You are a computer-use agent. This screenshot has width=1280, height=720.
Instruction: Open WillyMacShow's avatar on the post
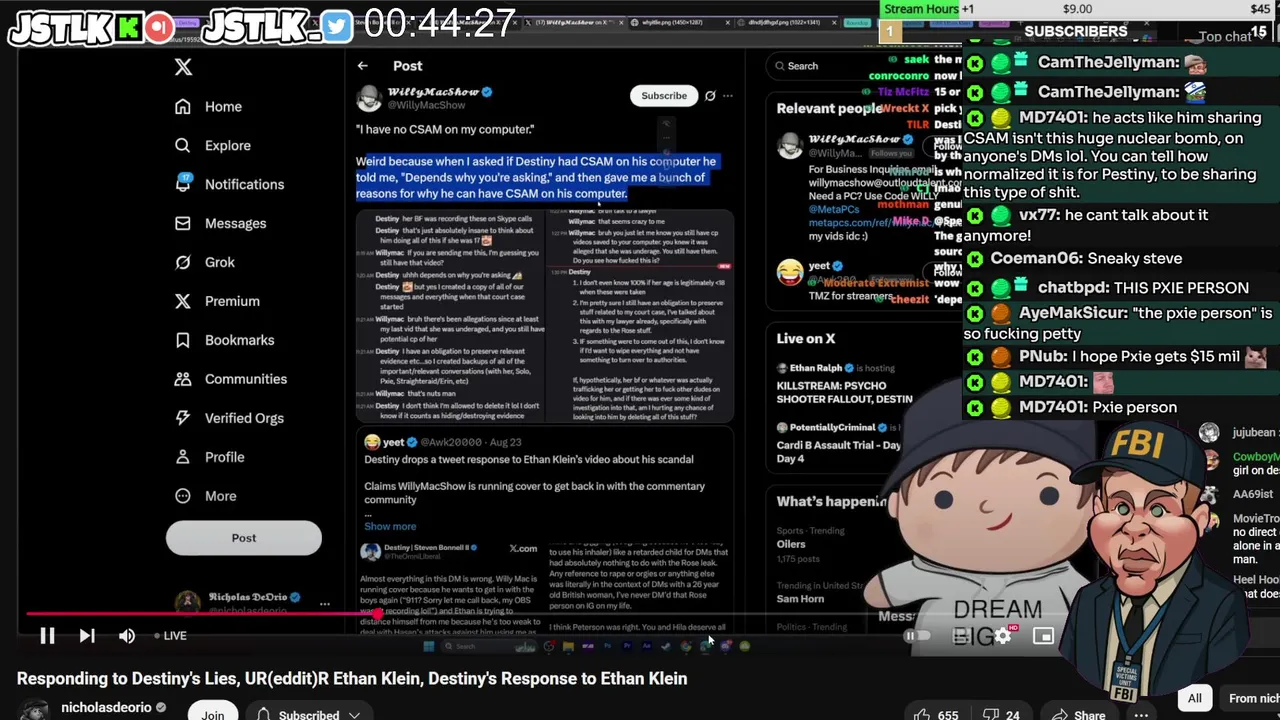[369, 98]
